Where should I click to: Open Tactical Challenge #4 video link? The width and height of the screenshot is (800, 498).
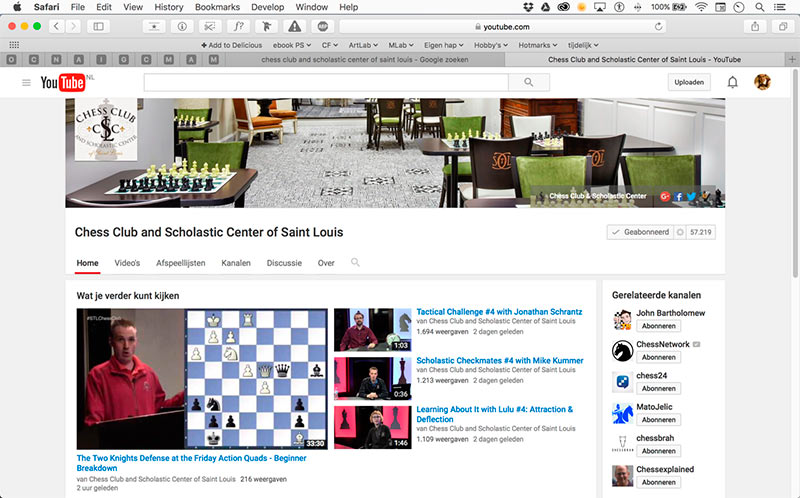499,312
